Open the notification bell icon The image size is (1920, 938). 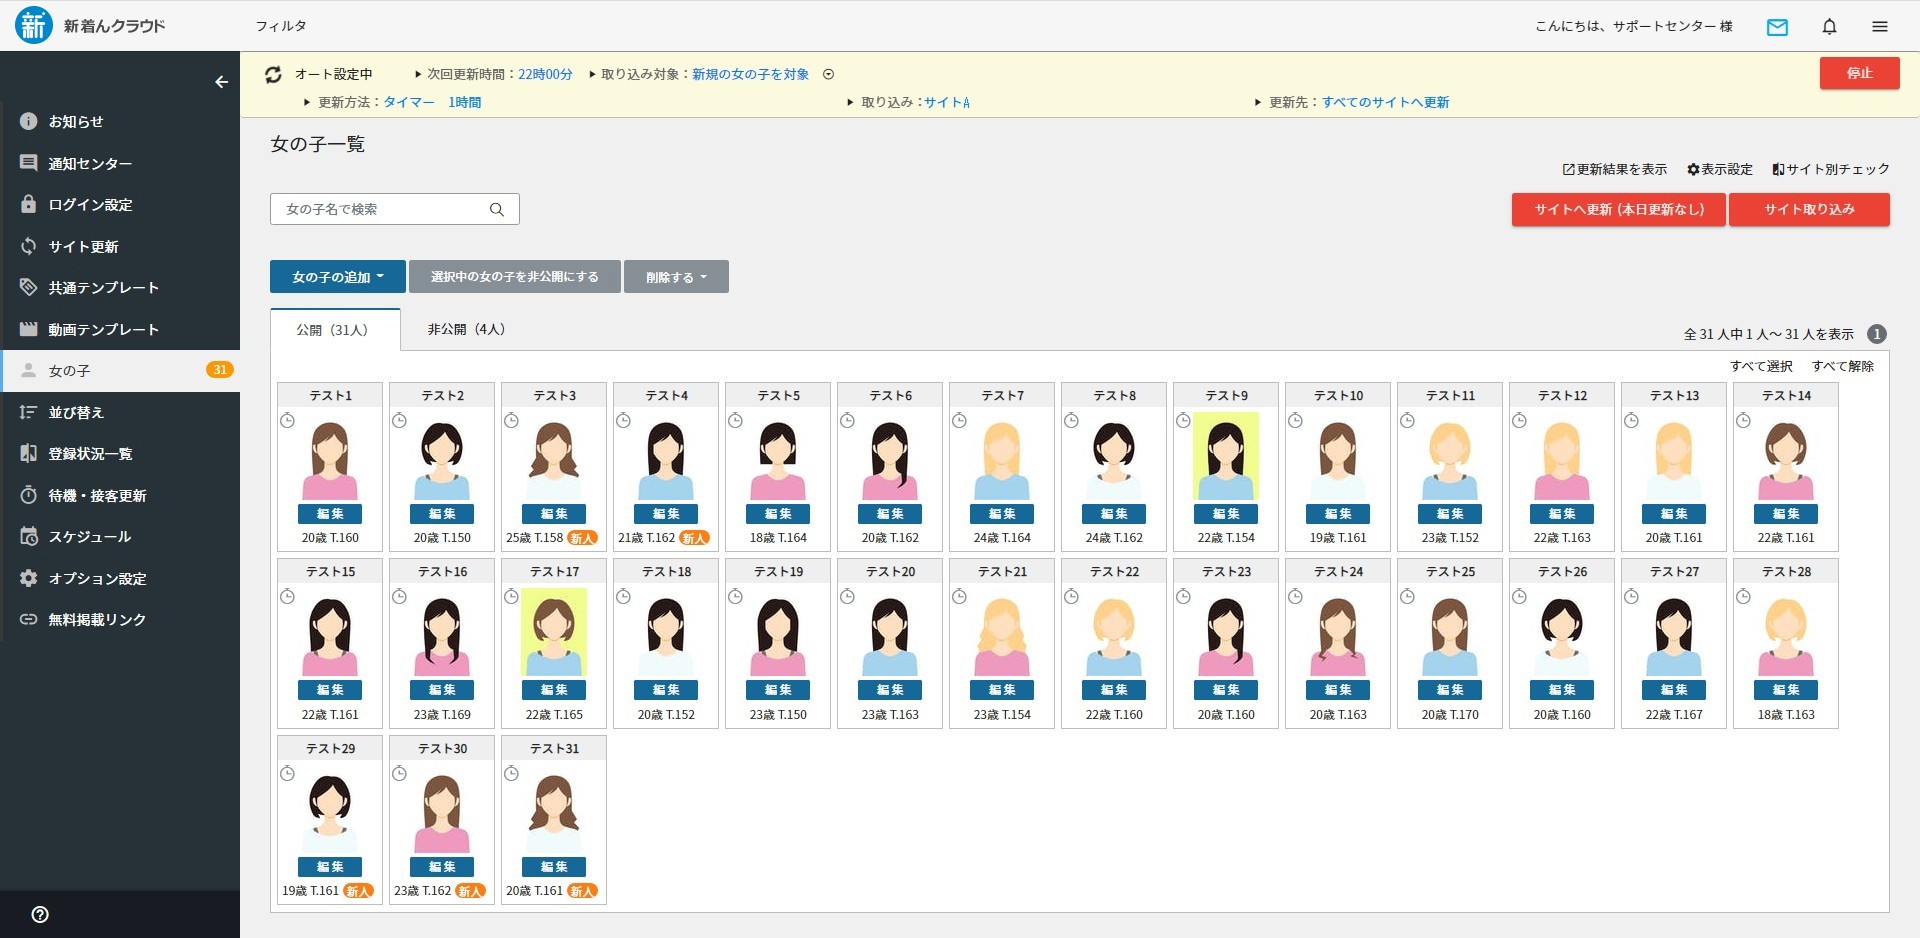1829,27
